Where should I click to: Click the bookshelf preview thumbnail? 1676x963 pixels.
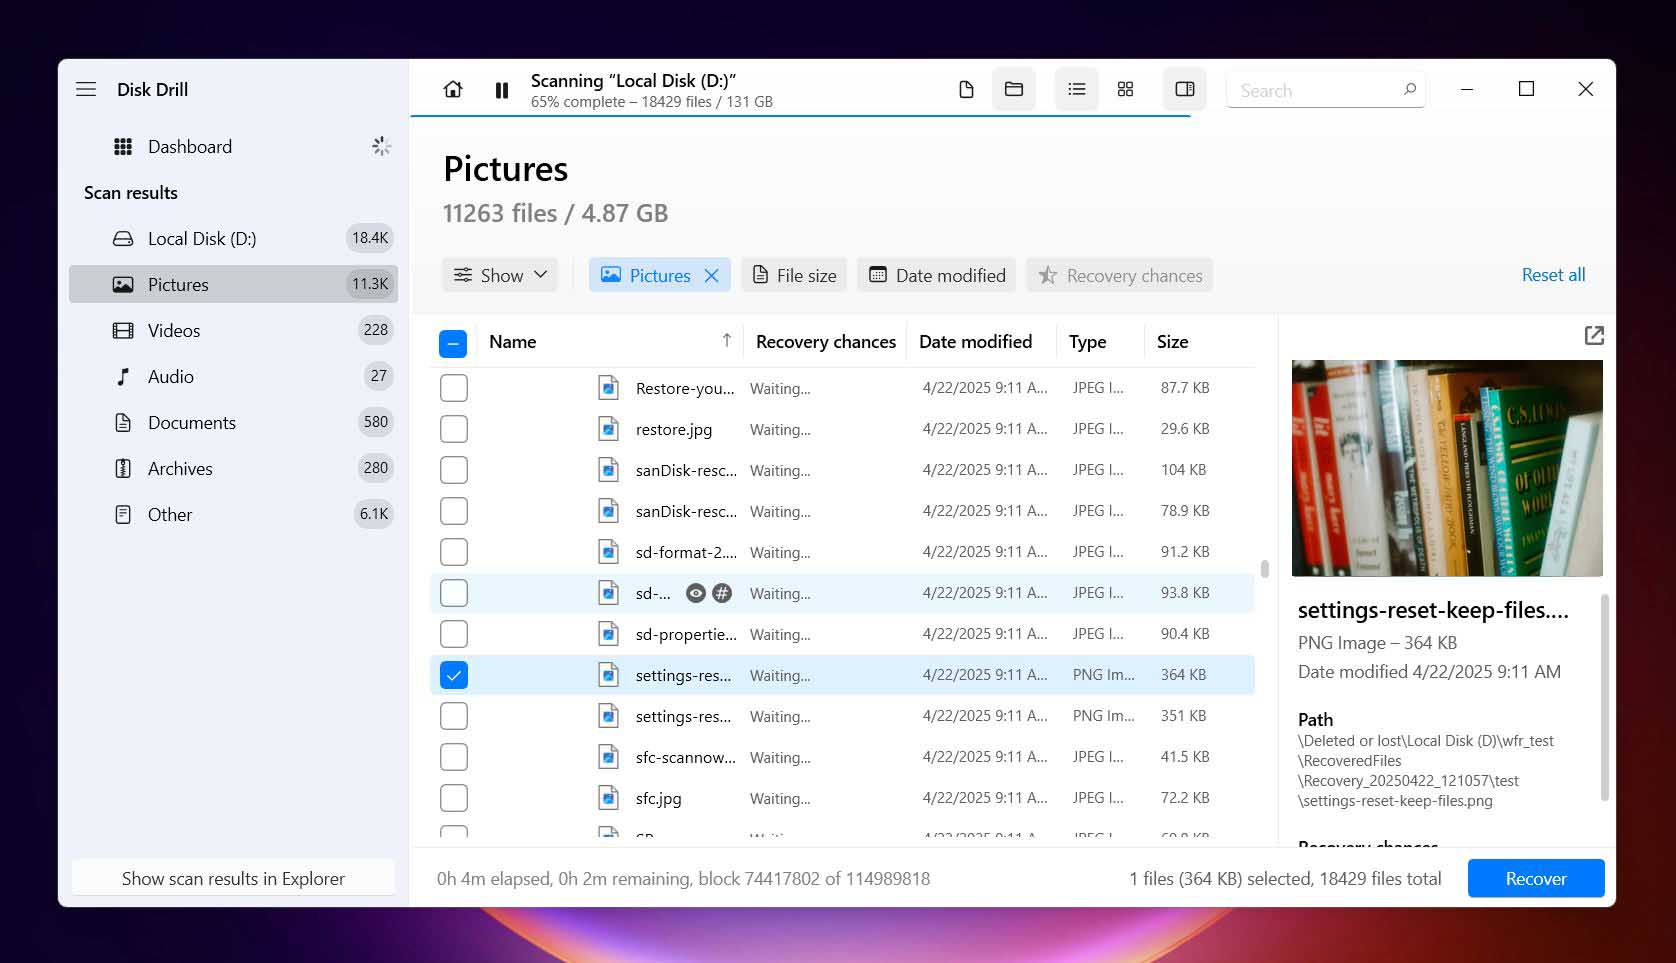[x=1447, y=468]
